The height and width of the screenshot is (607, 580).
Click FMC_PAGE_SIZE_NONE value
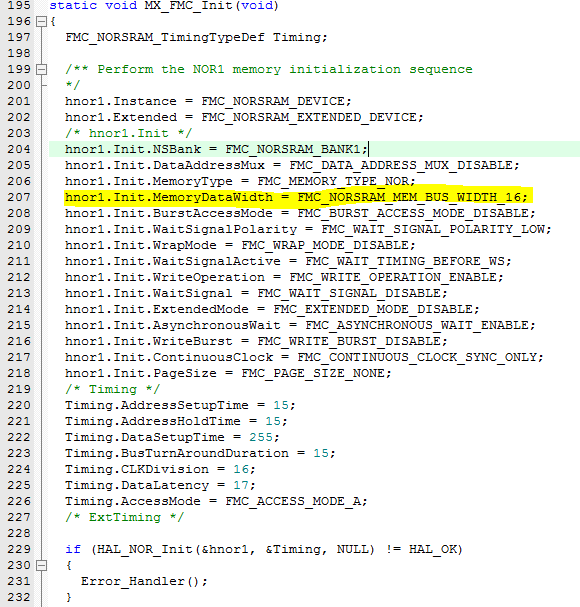pyautogui.click(x=313, y=373)
